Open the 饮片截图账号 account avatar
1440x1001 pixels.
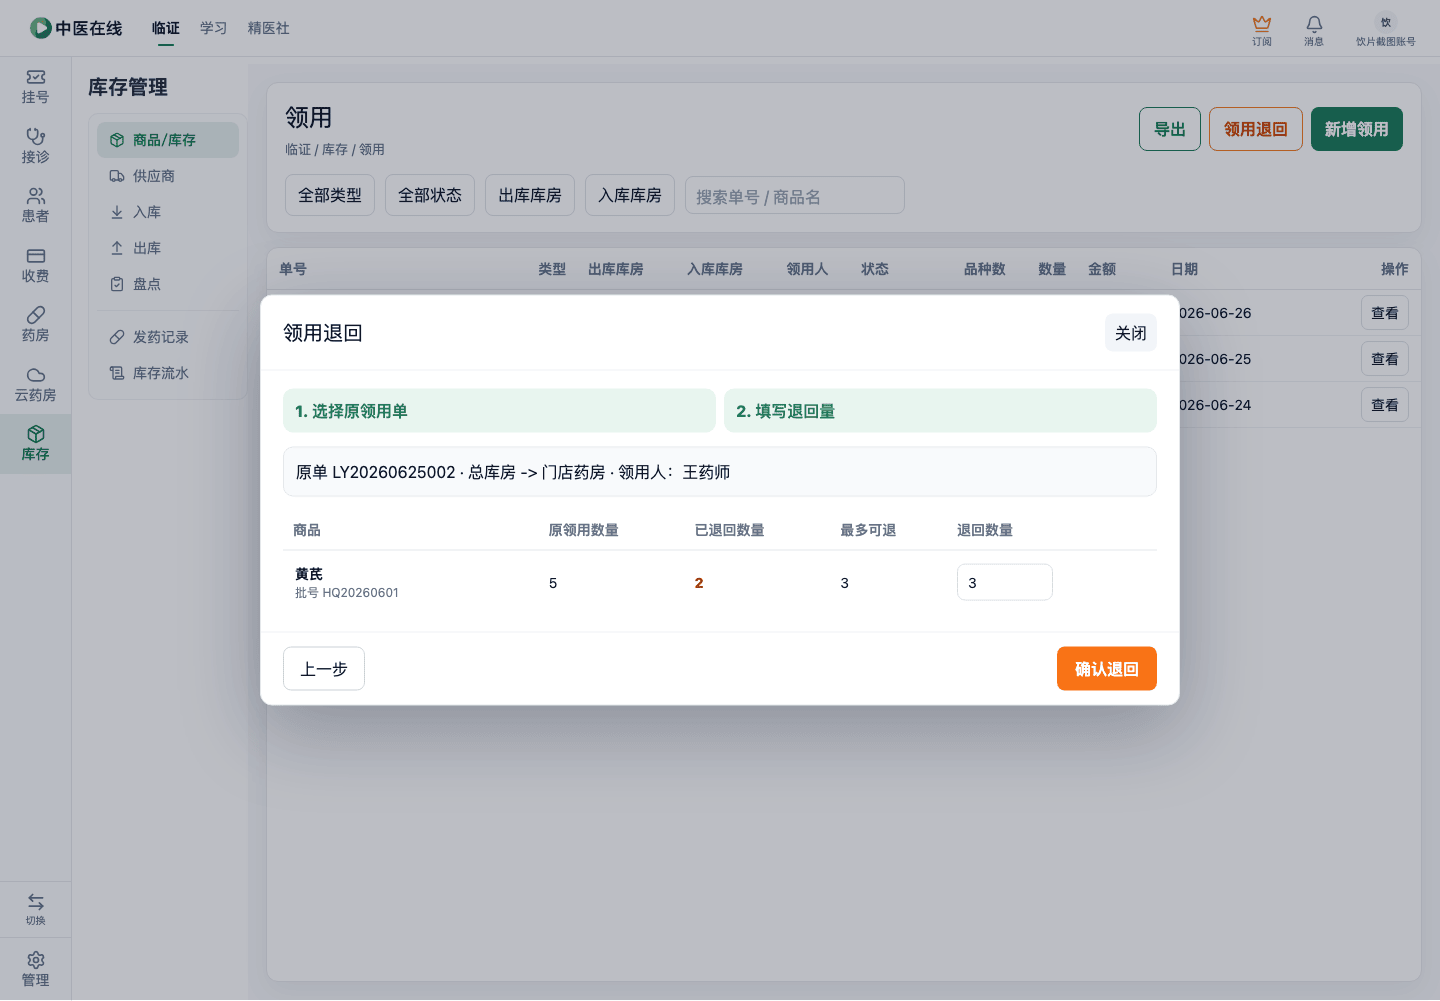[1385, 30]
